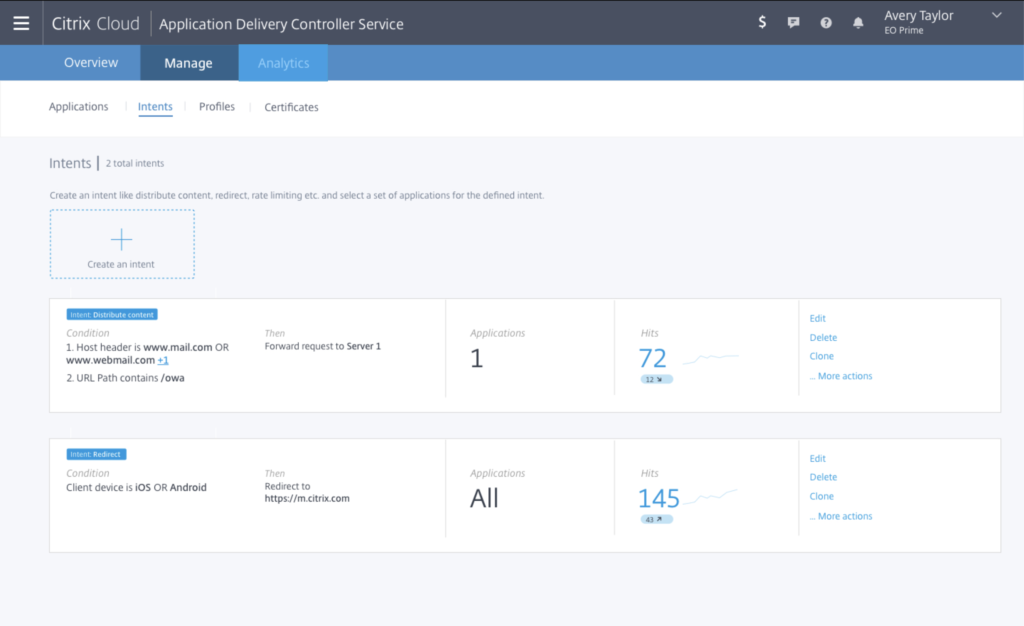
Task: Click the dollar sign billing icon
Action: [762, 23]
